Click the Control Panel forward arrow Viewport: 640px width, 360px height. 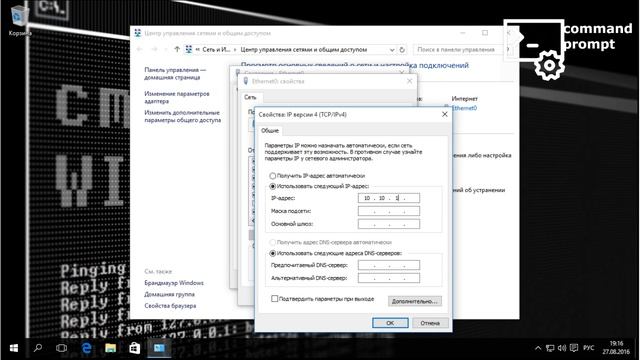coord(154,49)
